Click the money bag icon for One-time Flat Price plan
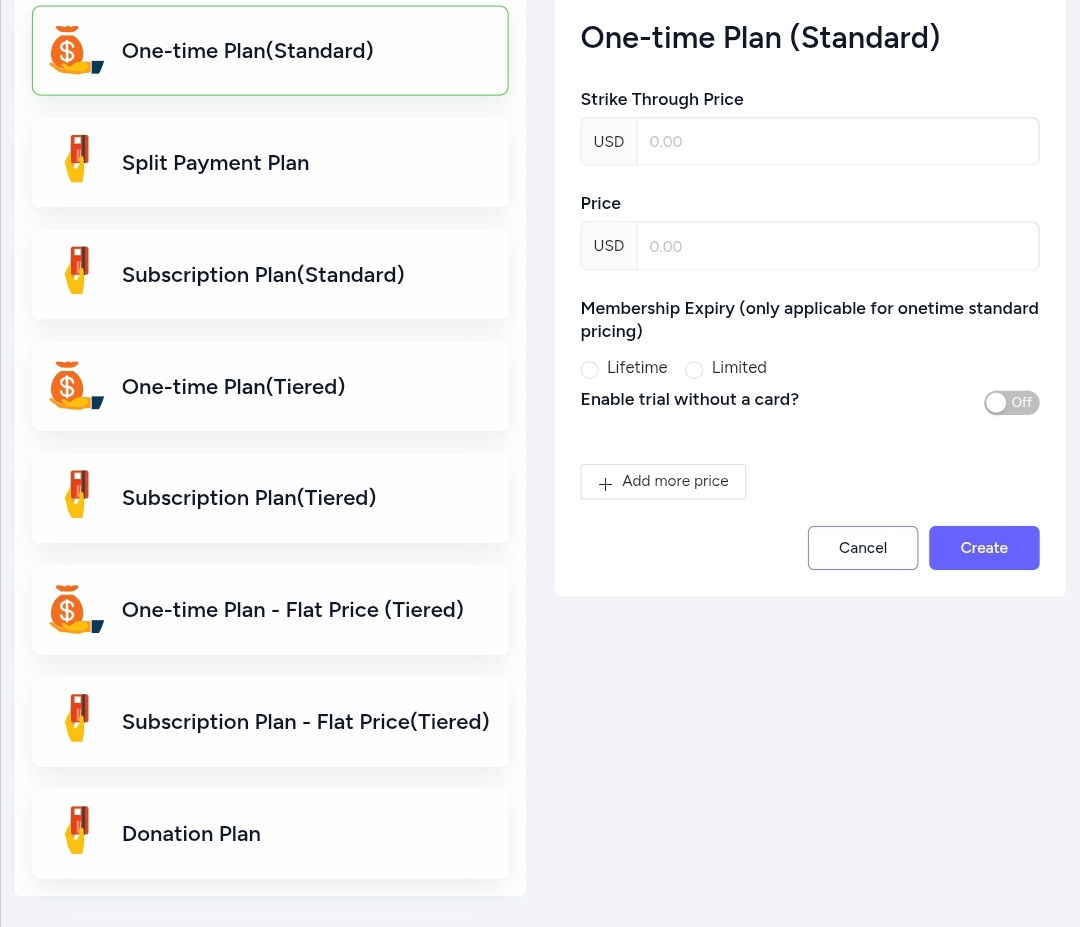Image resolution: width=1080 pixels, height=927 pixels. (x=76, y=609)
